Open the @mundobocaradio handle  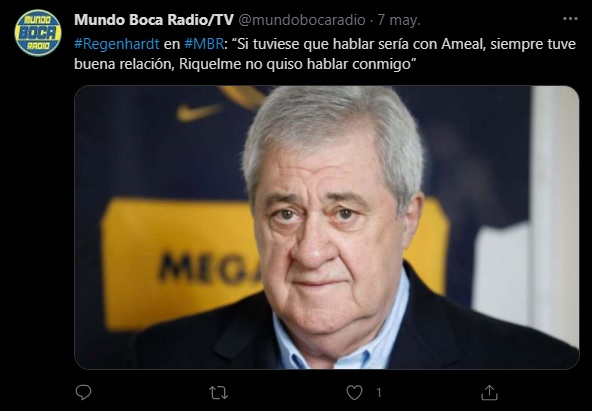[302, 20]
